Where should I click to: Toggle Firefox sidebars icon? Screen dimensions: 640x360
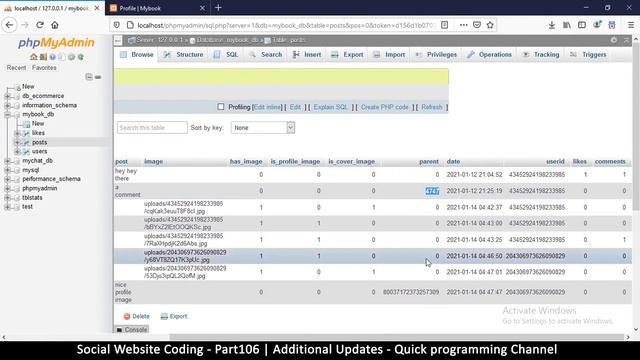[582, 25]
